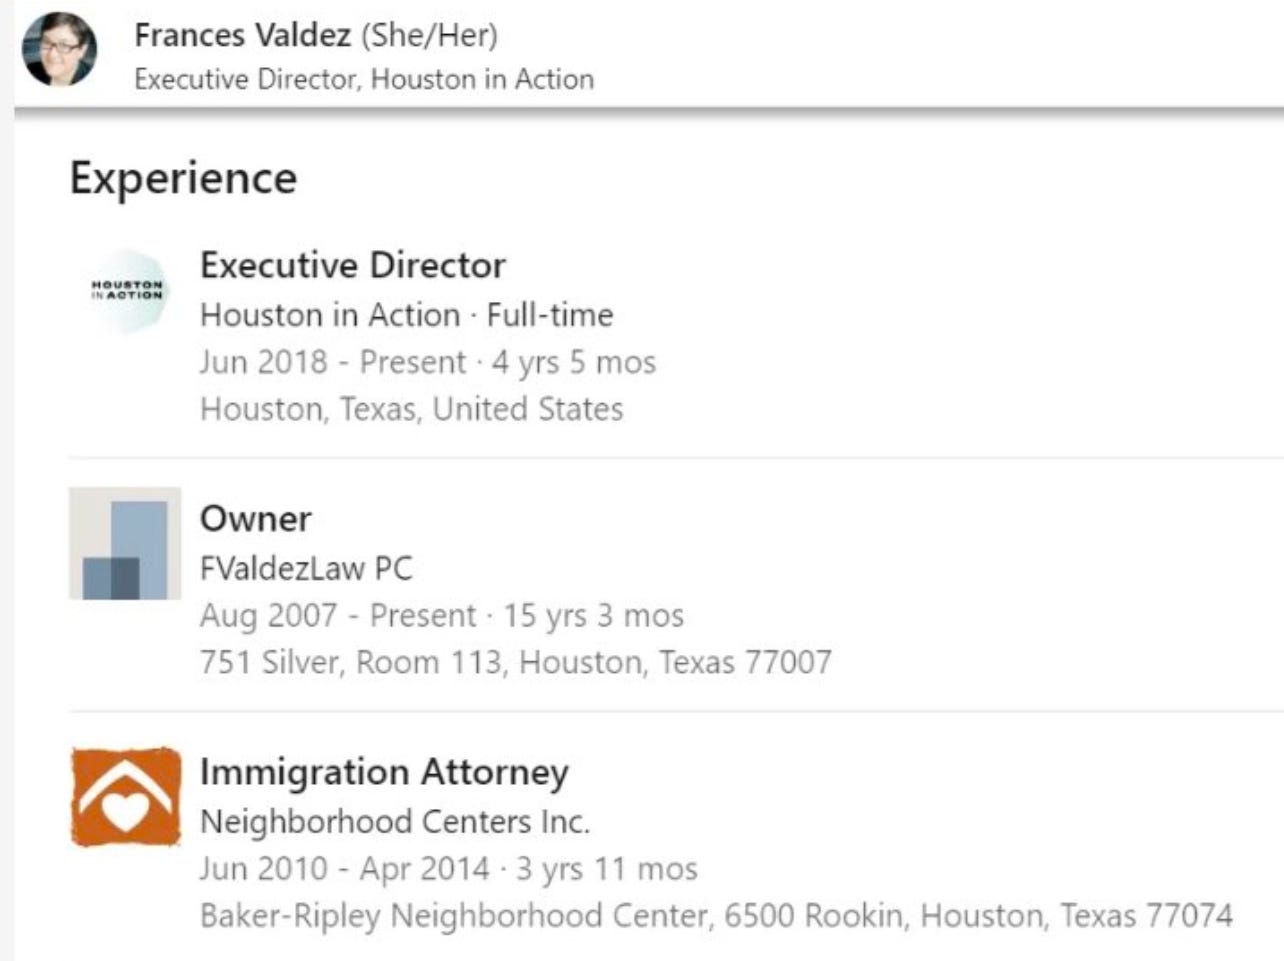This screenshot has height=961, width=1284.
Task: Select 'FValdezLaw PC' company text
Action: [x=306, y=568]
